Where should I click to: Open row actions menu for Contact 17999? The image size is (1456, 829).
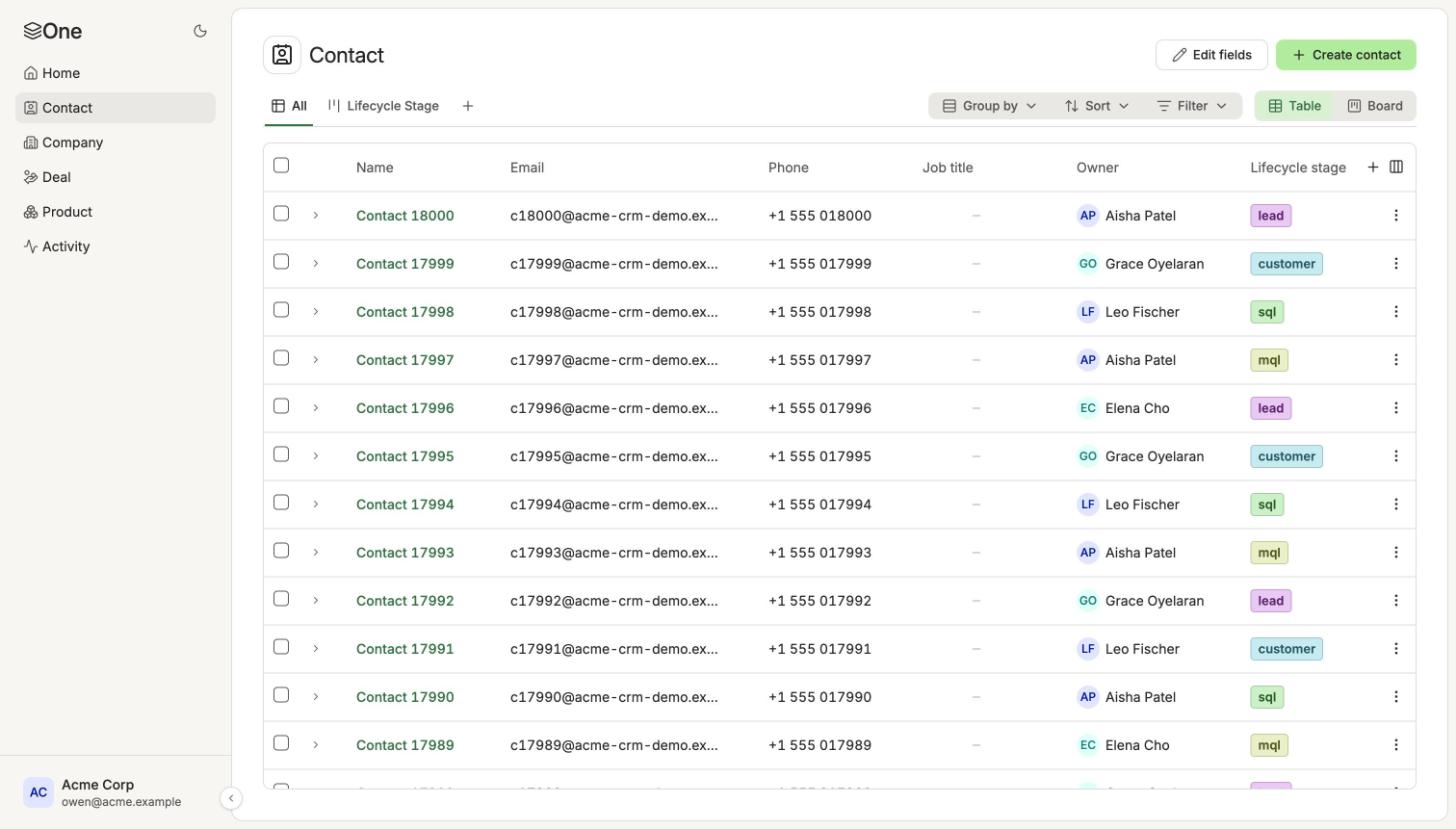click(1396, 264)
